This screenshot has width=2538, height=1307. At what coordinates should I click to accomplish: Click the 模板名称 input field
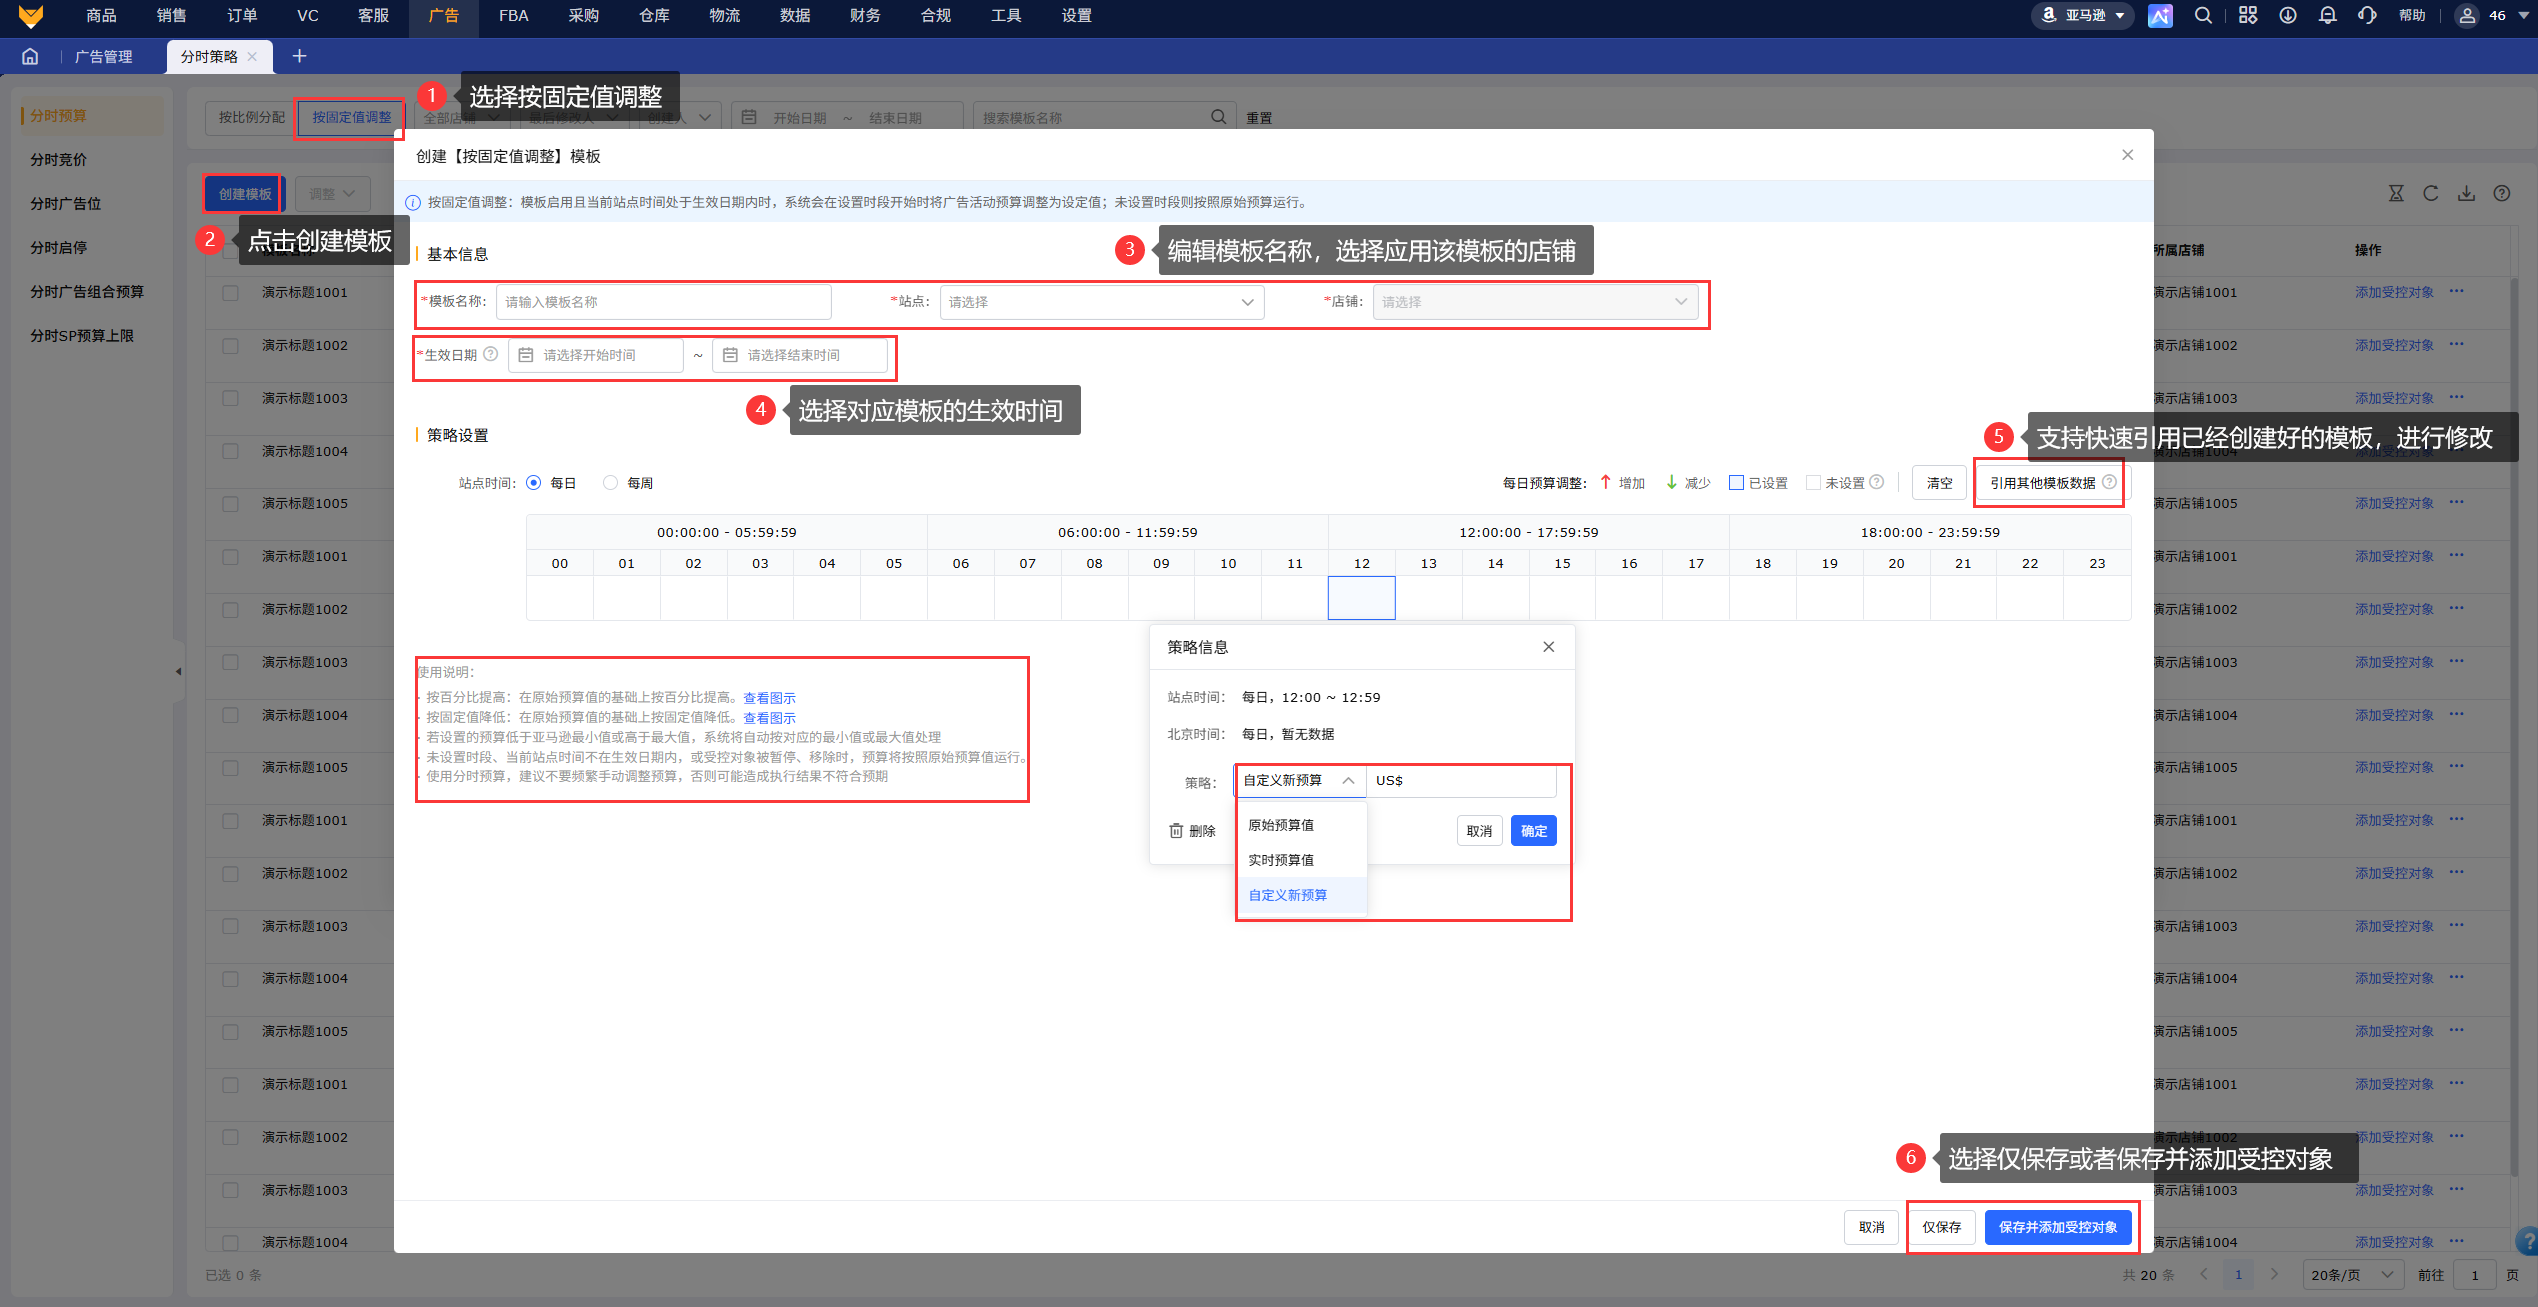(664, 302)
